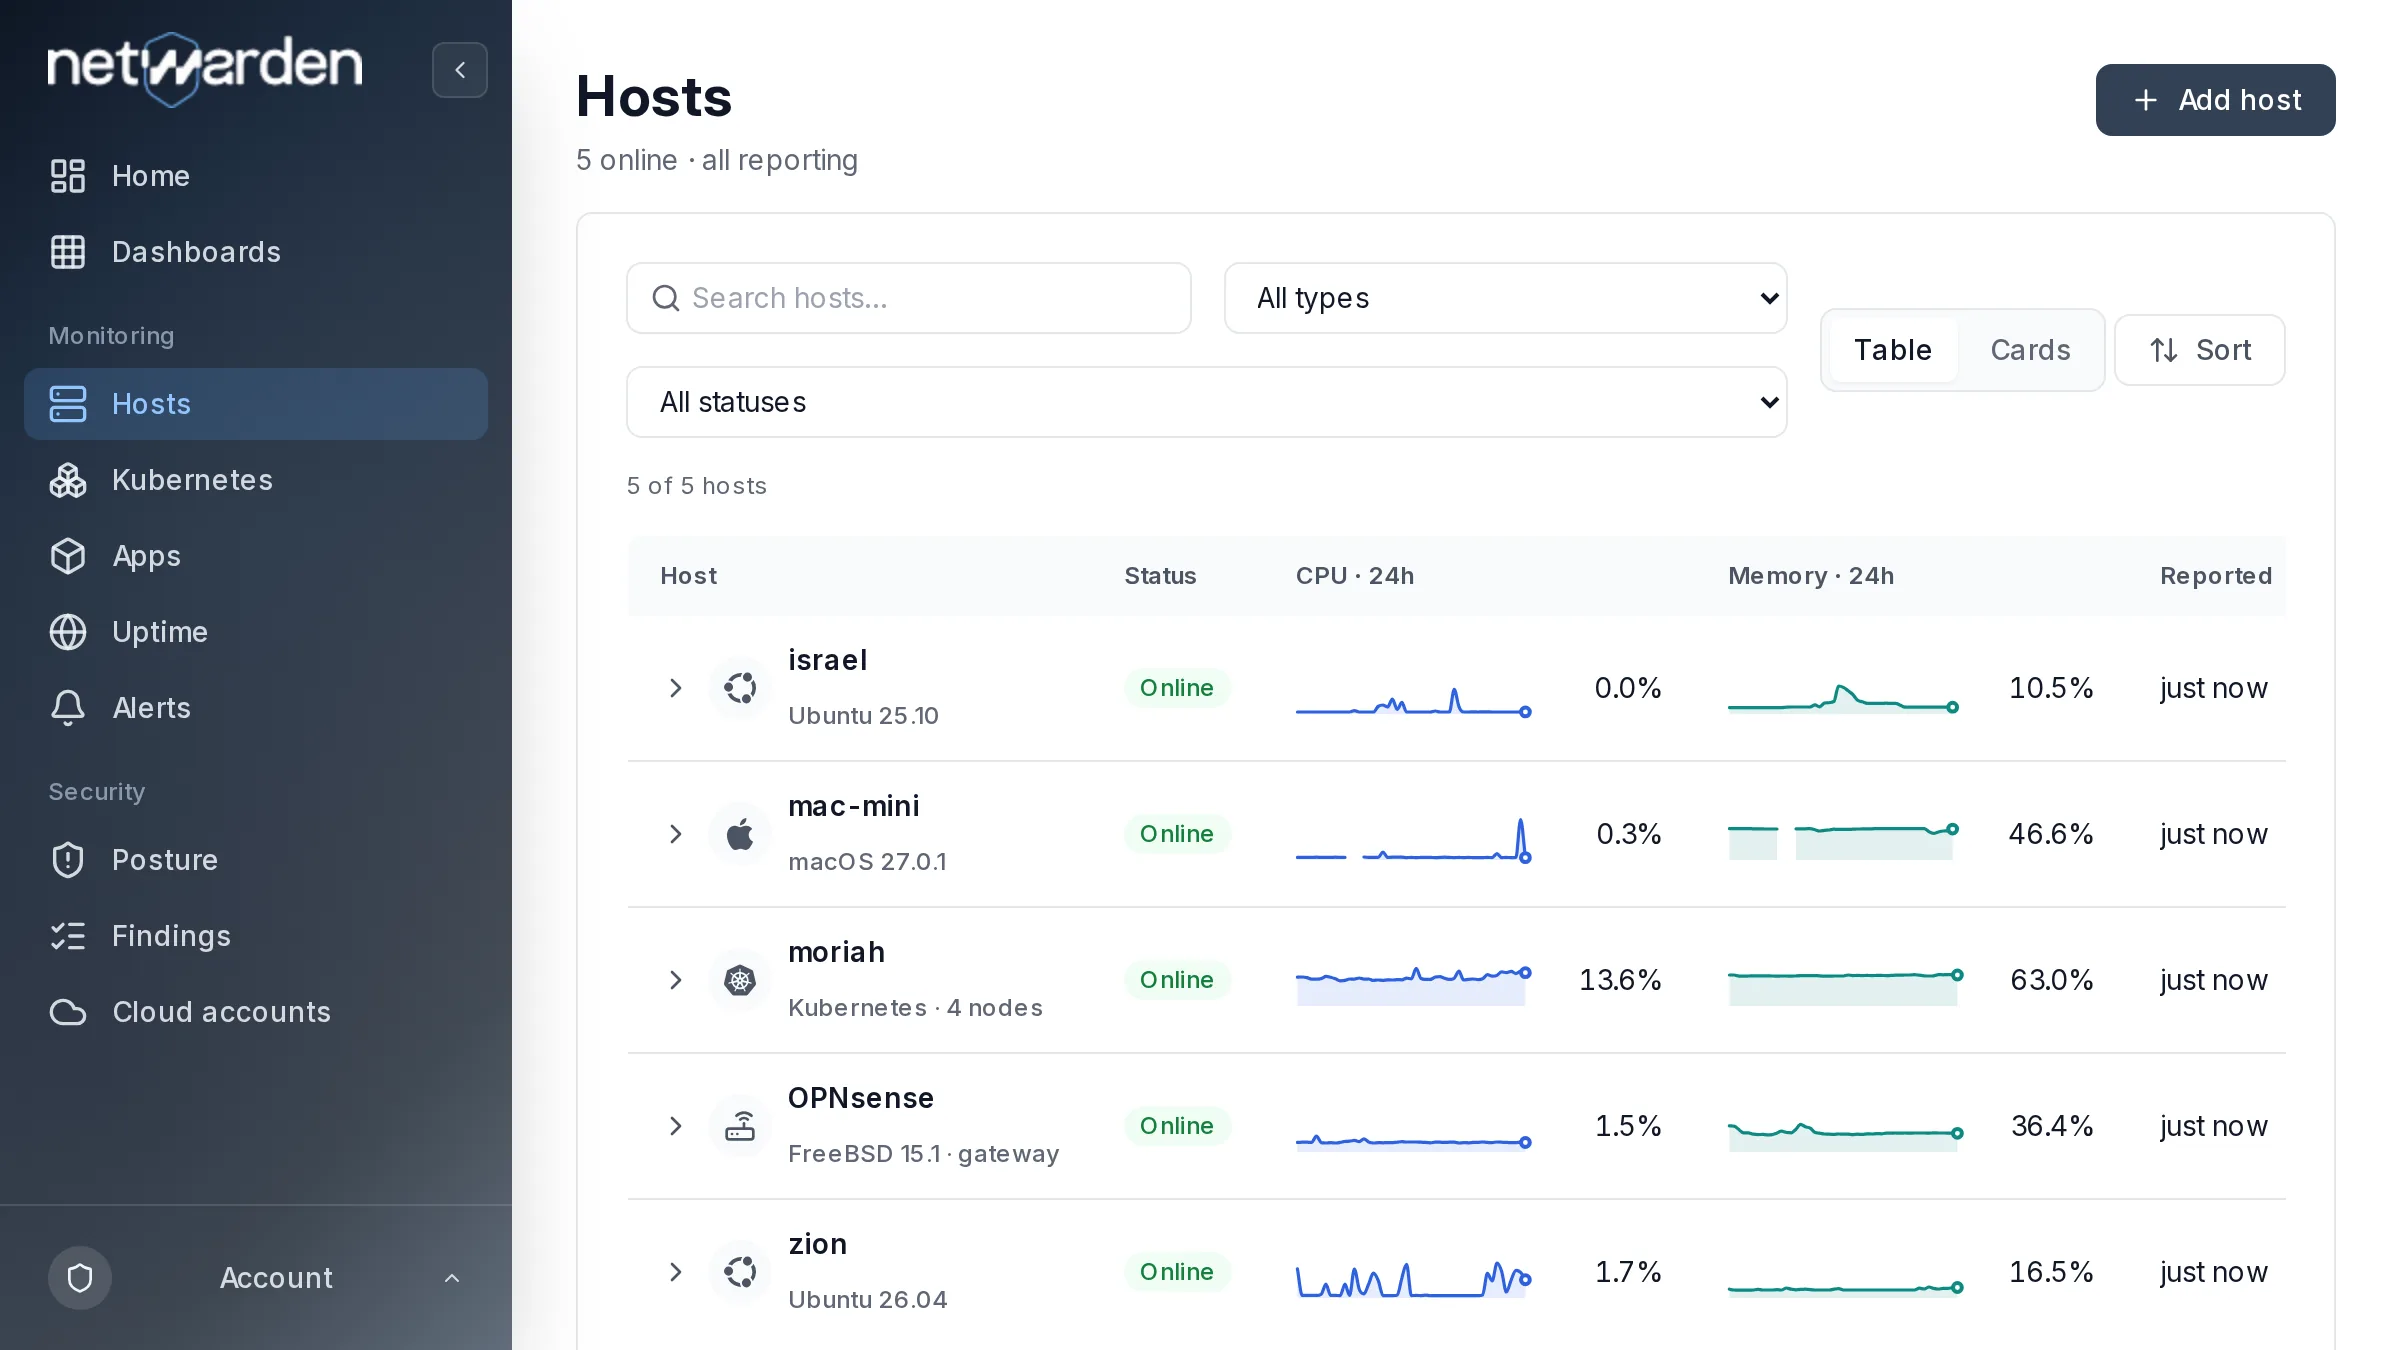This screenshot has height=1350, width=2400.
Task: Click the Host column header
Action: click(x=688, y=576)
